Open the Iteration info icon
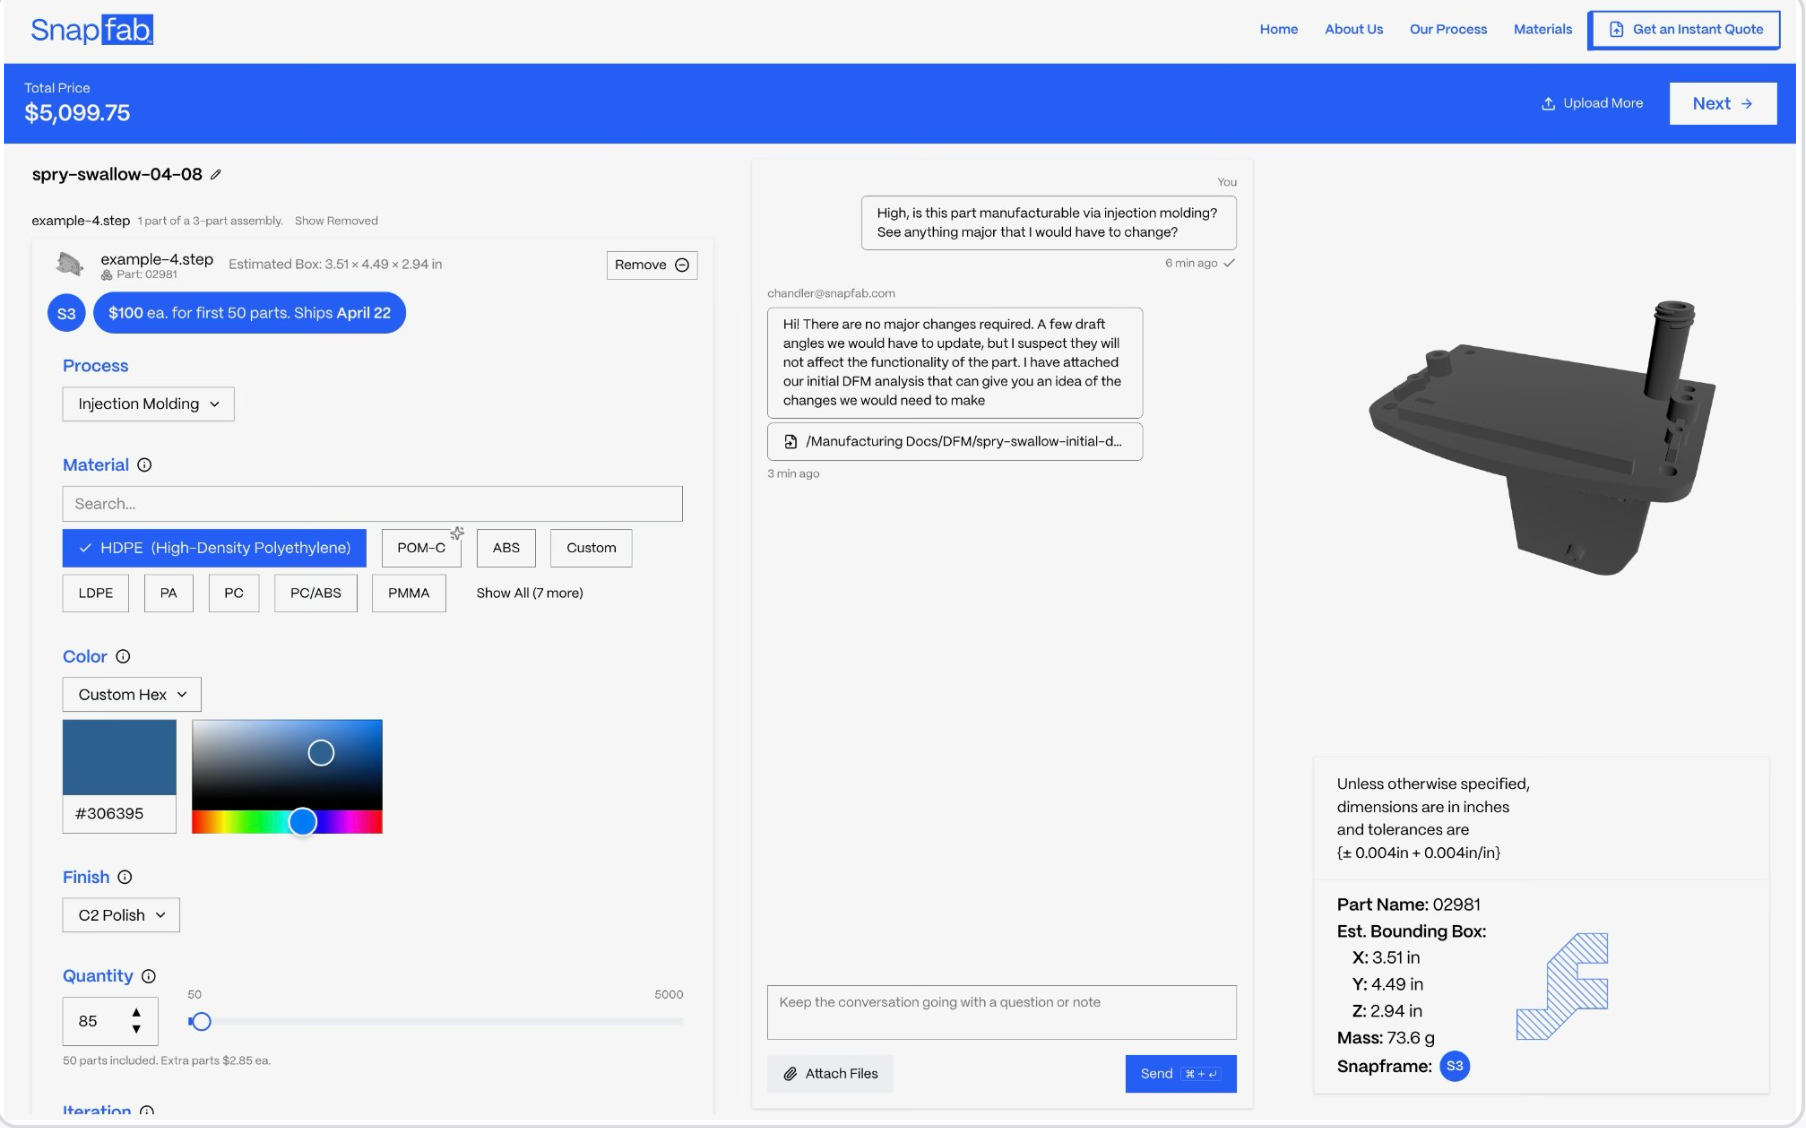This screenshot has height=1128, width=1806. 147,1111
